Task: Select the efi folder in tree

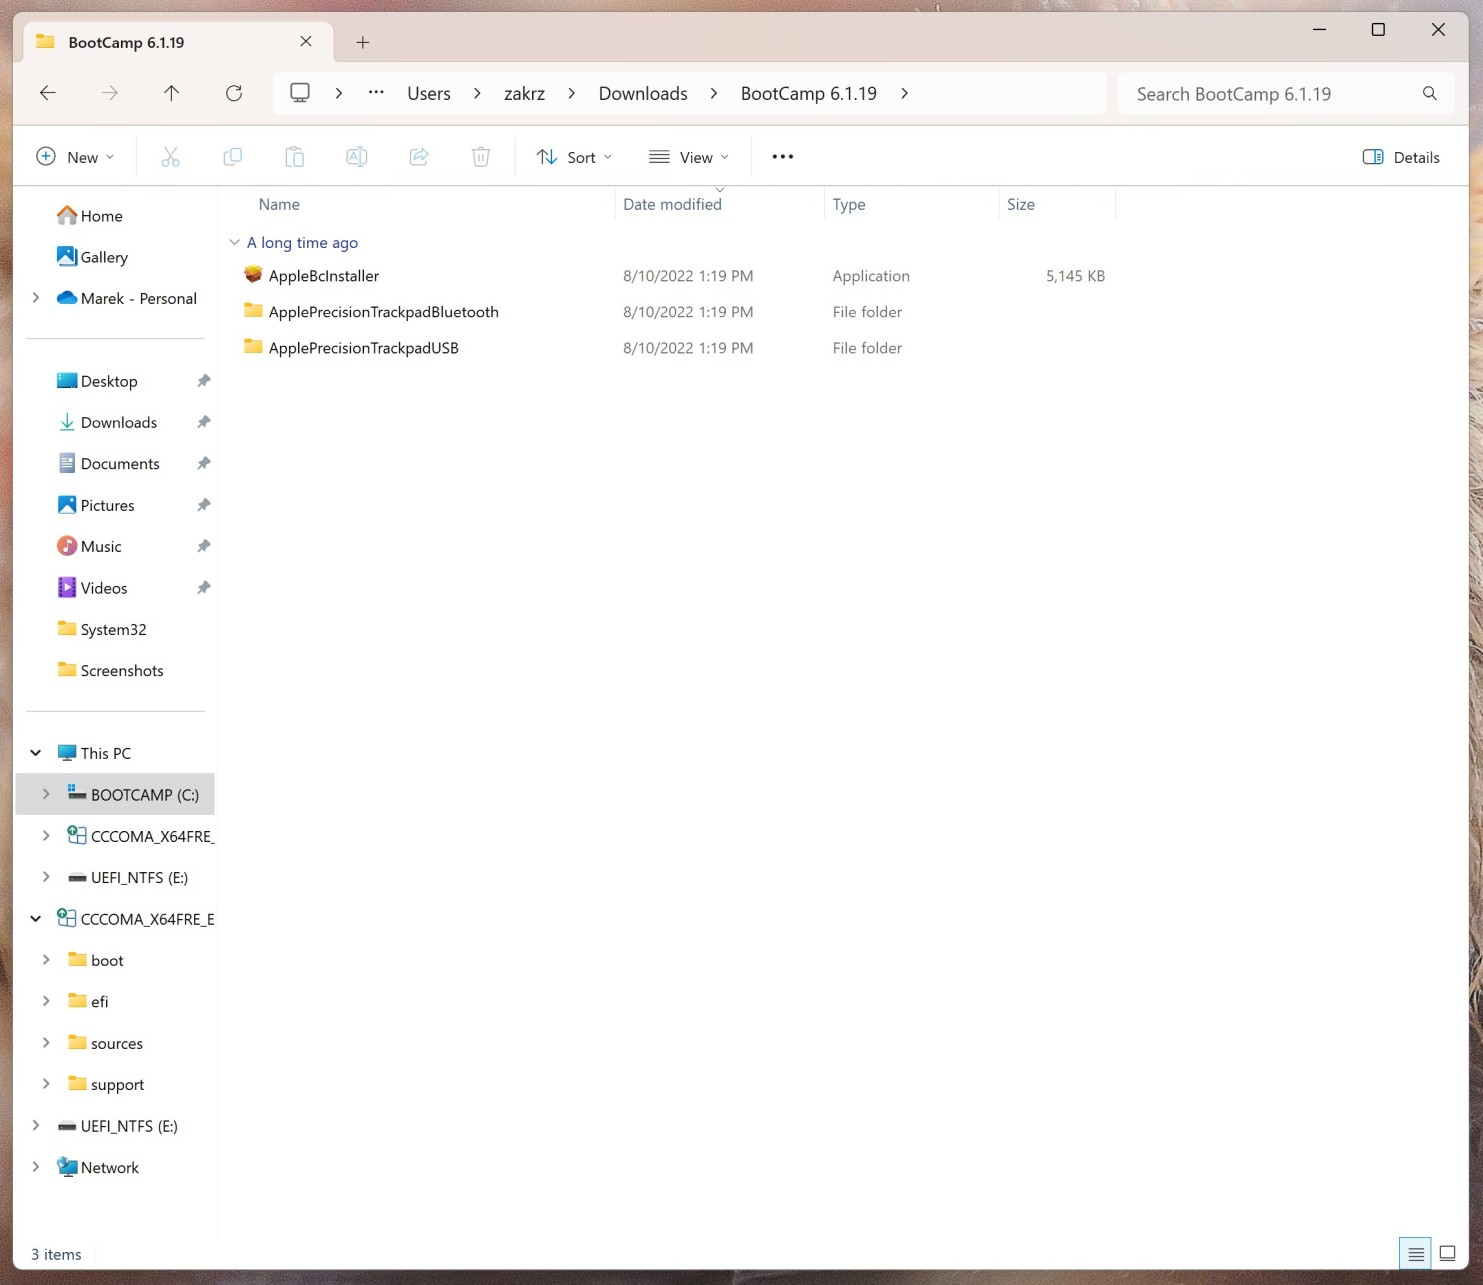Action: coord(99,1001)
